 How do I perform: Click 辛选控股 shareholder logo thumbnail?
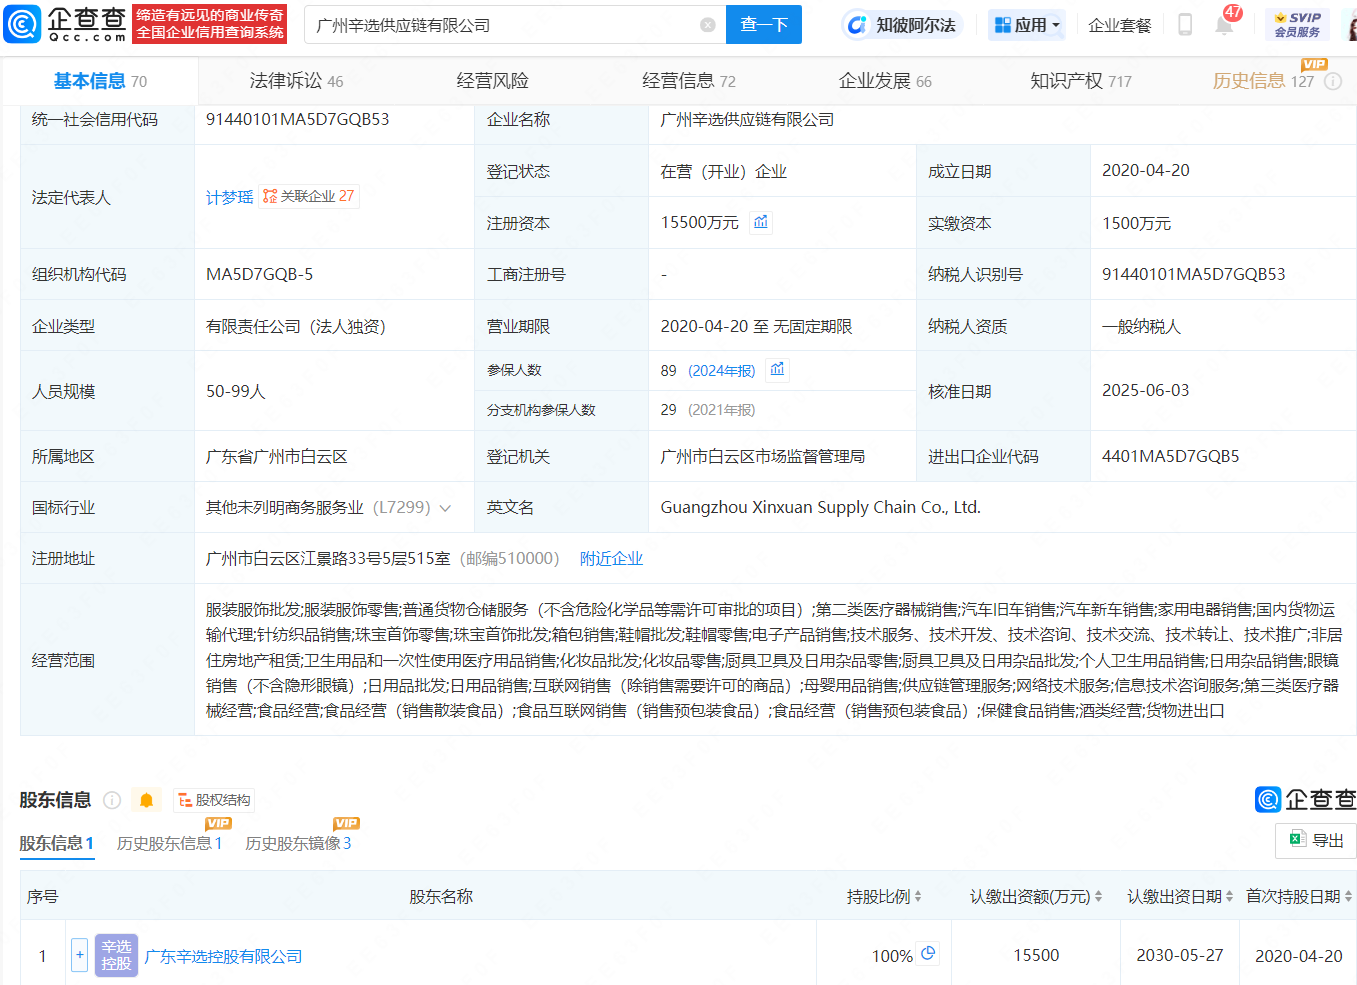coord(116,955)
